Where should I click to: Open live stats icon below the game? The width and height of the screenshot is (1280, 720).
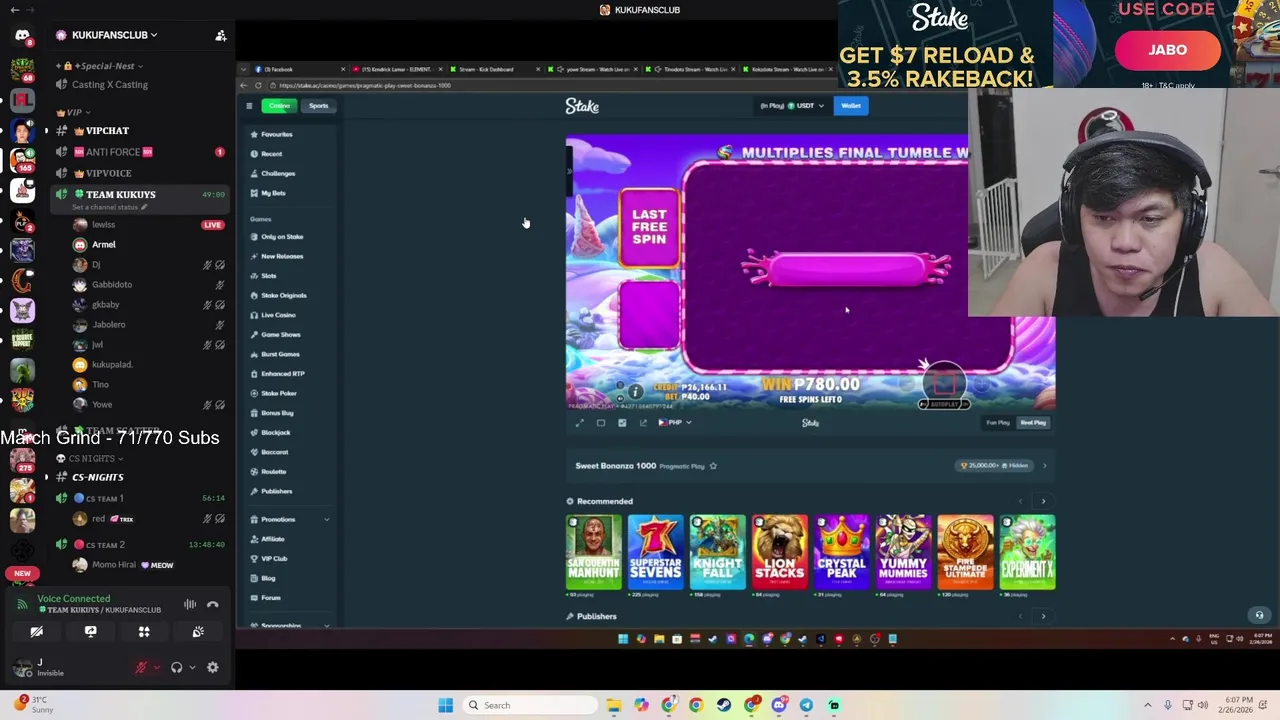point(622,423)
